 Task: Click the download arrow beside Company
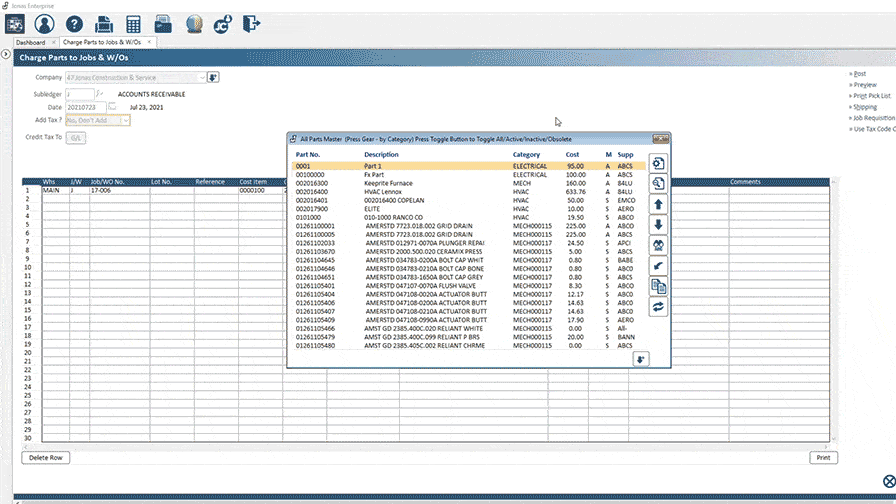click(x=213, y=77)
